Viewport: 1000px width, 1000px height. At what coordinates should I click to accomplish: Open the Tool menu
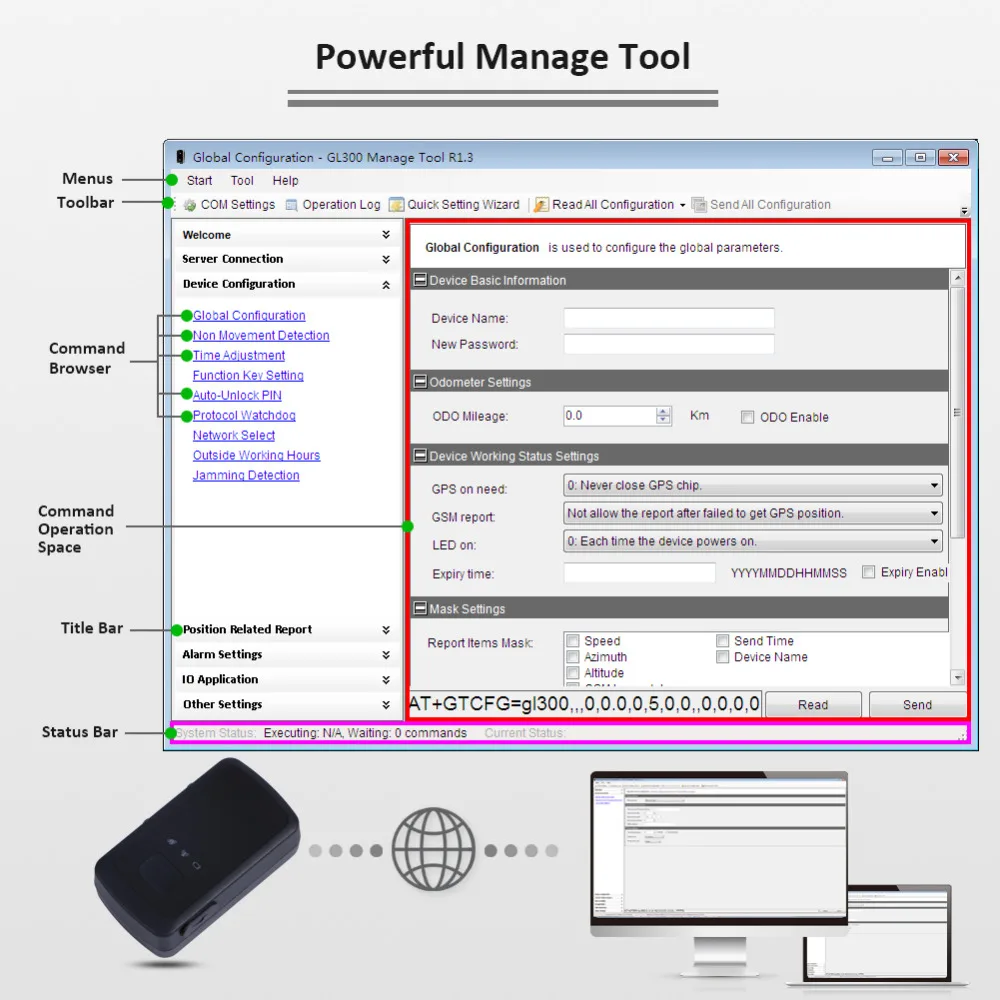click(242, 180)
